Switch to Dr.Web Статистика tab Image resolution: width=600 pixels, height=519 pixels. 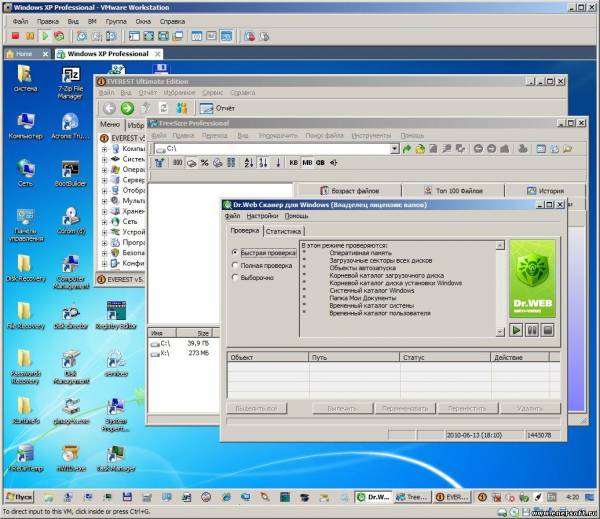click(283, 231)
